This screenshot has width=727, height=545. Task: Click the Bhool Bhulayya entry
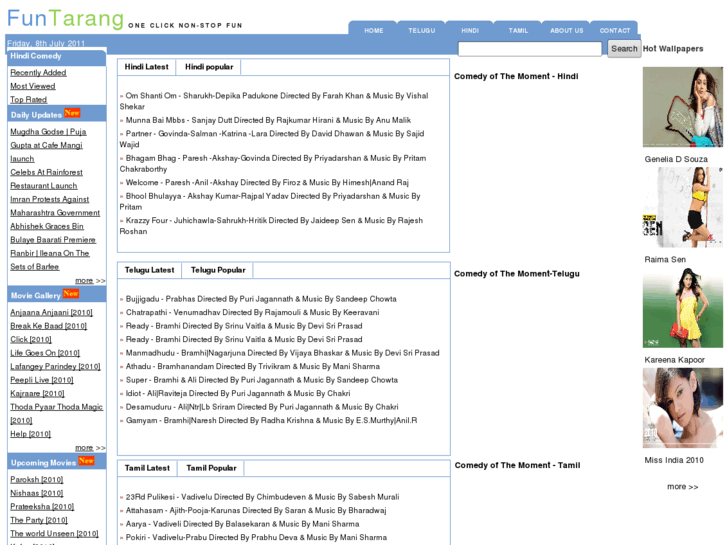[270, 201]
